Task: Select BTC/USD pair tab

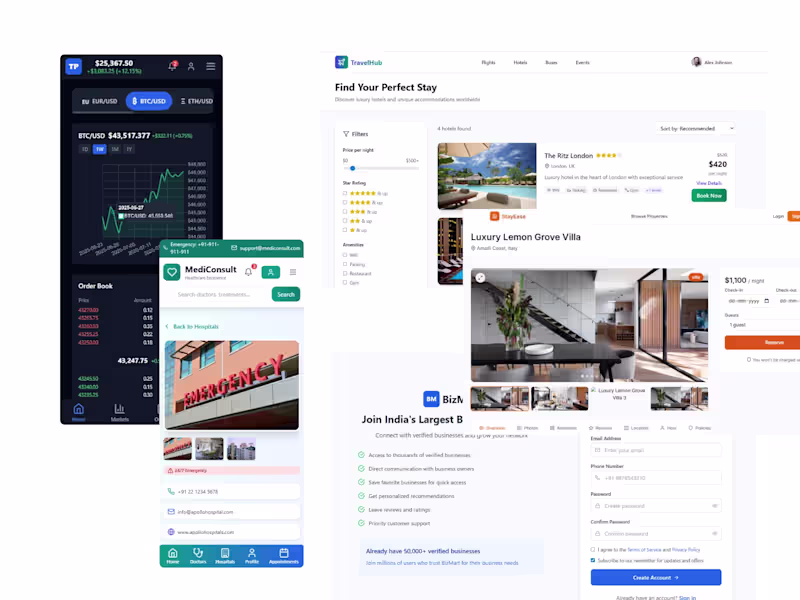Action: tap(149, 101)
